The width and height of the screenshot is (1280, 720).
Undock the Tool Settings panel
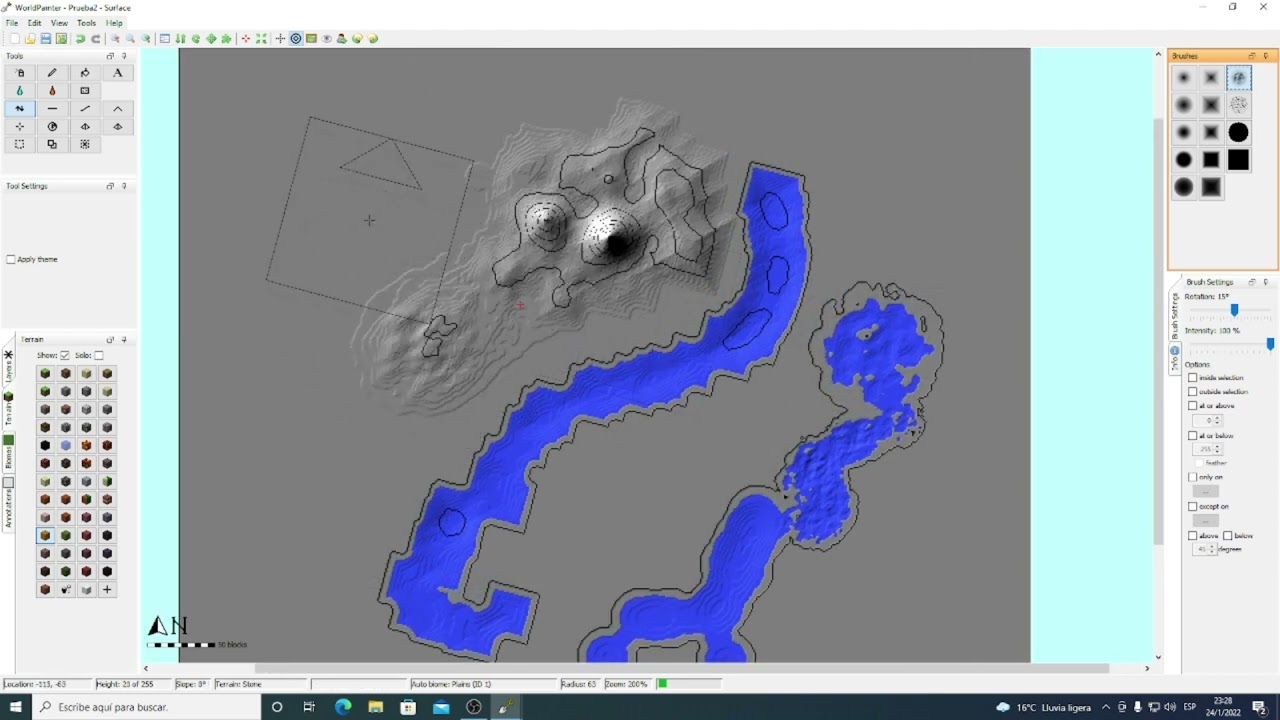tap(110, 186)
